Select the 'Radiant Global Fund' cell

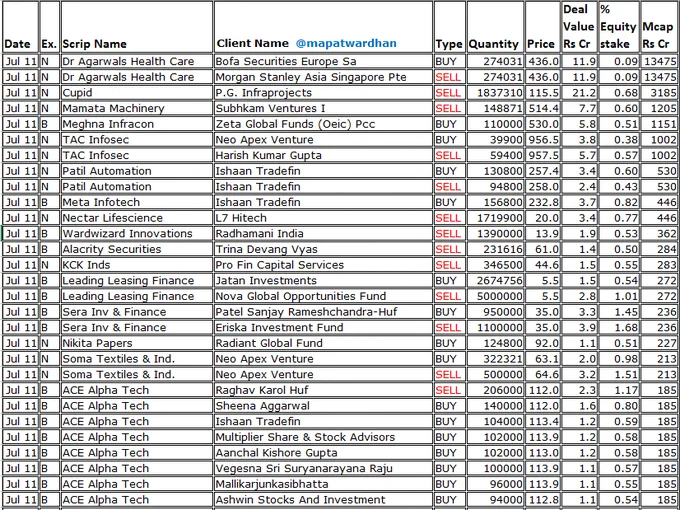[x=323, y=343]
